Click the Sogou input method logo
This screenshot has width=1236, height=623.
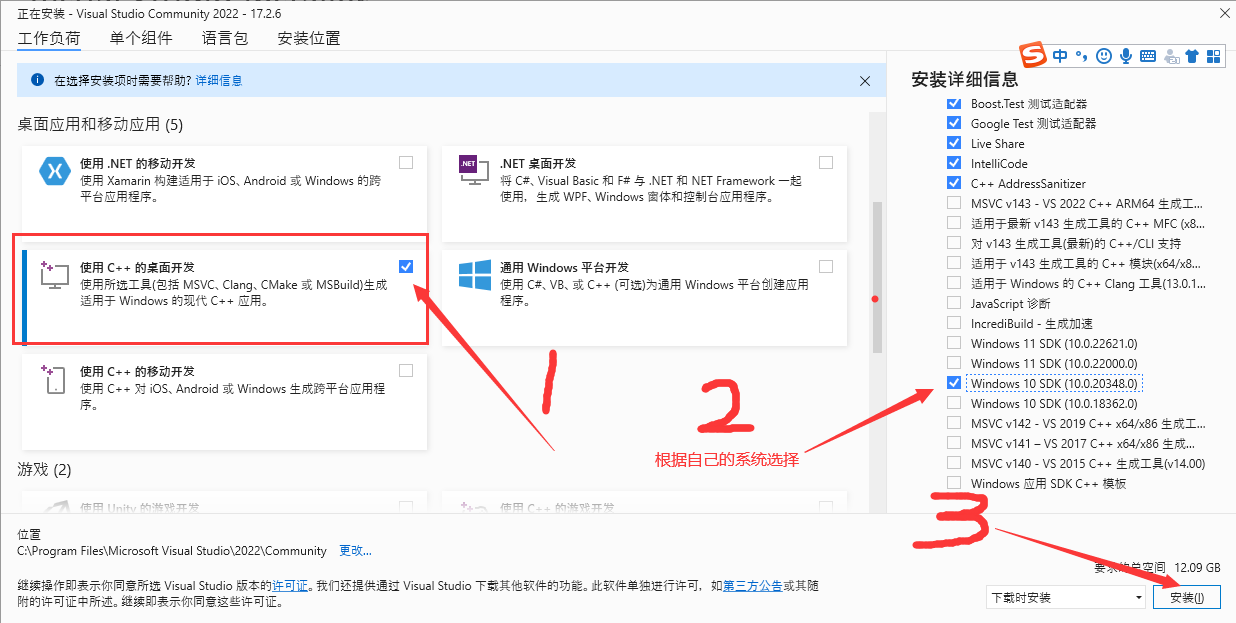click(x=1032, y=55)
